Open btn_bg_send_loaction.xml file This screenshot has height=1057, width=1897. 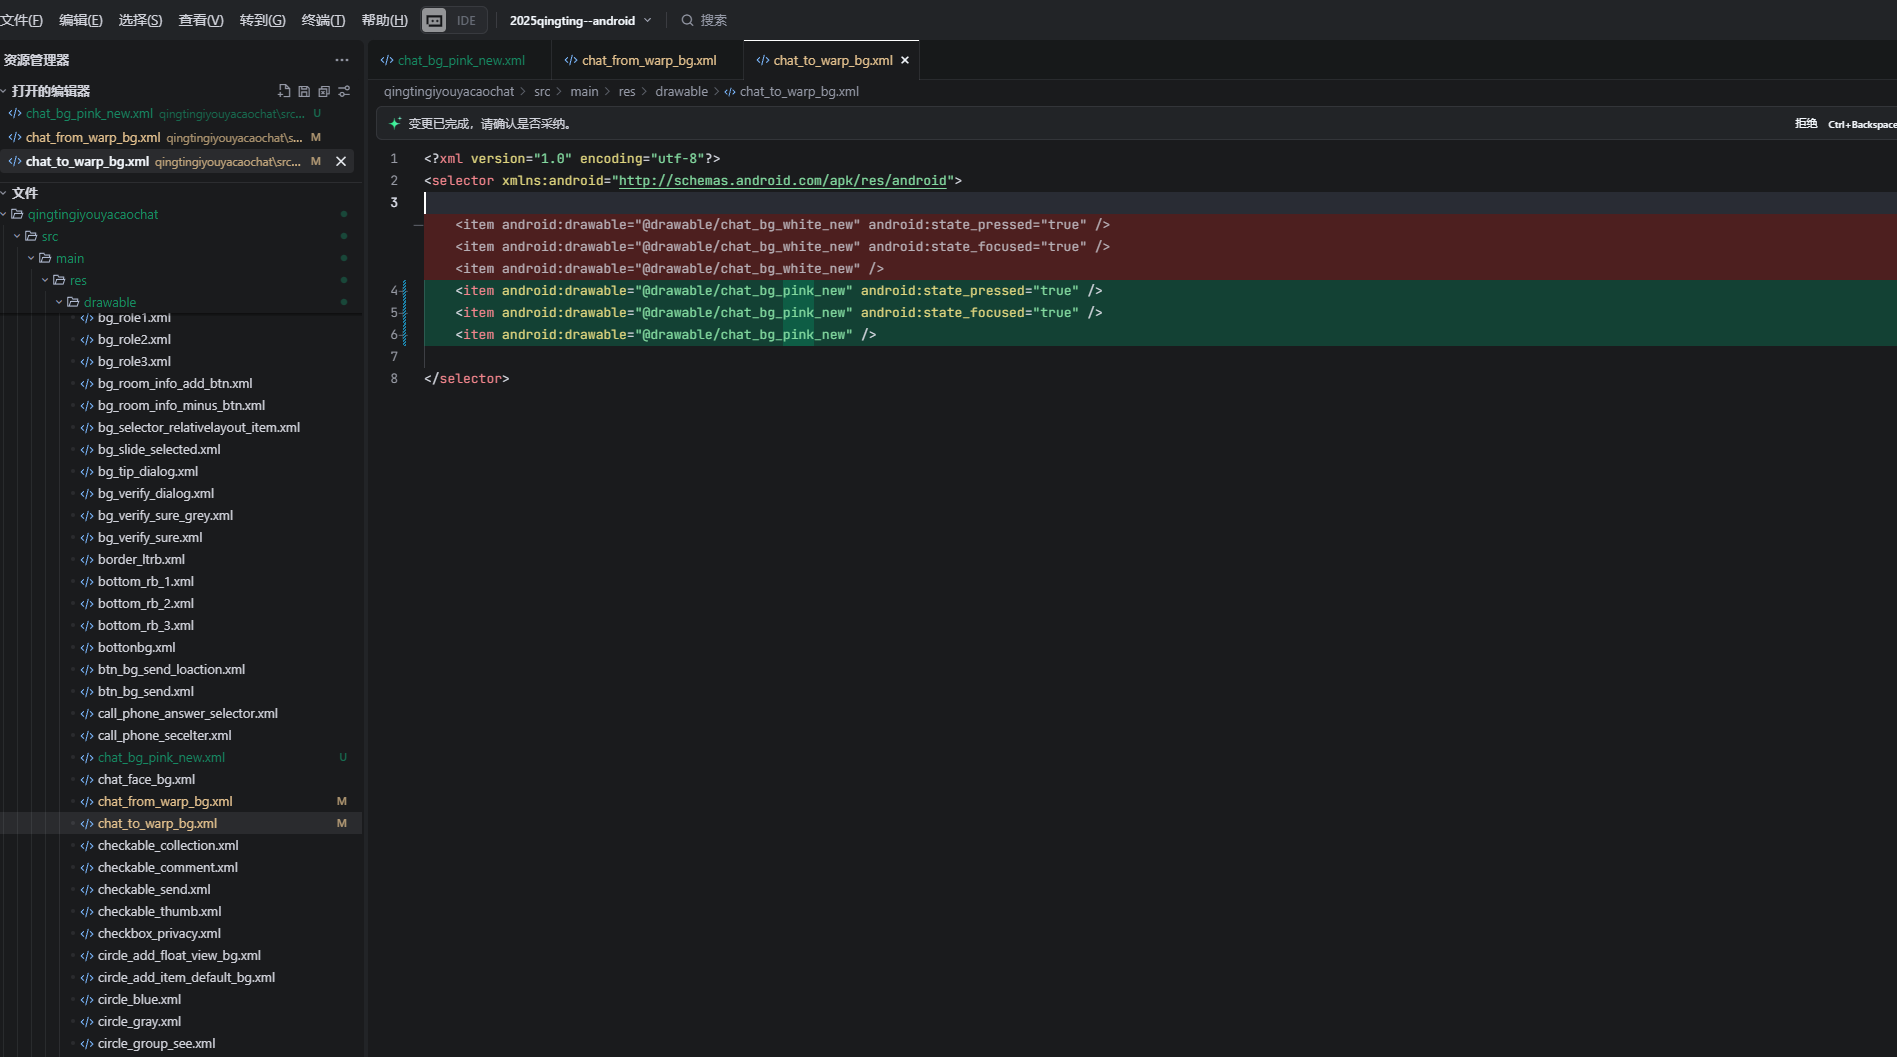171,669
